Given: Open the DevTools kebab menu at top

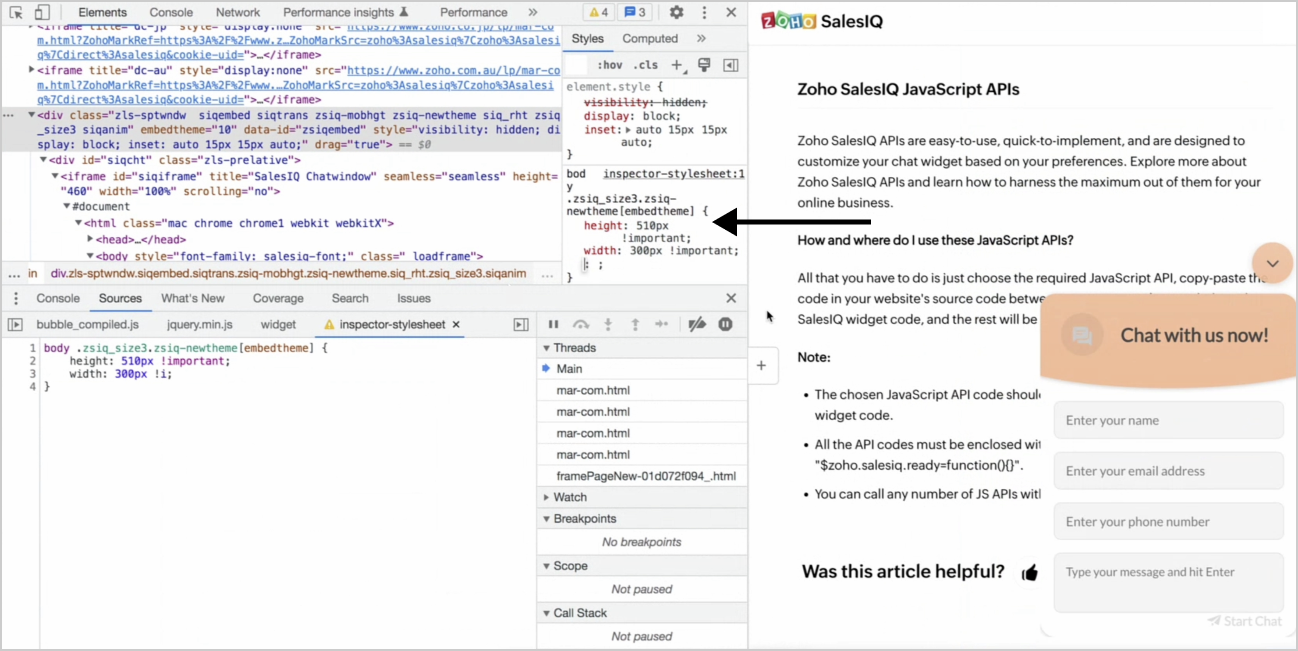Looking at the screenshot, I should 705,13.
